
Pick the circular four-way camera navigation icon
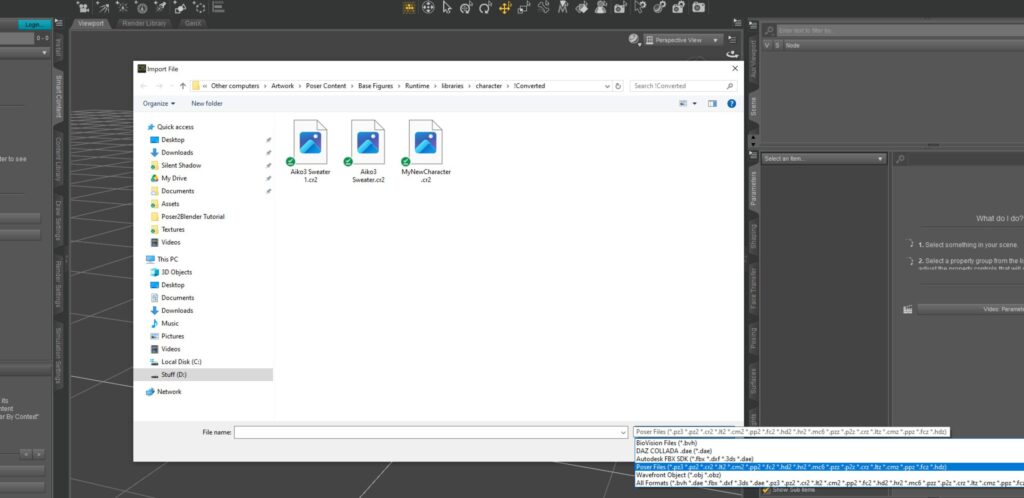[428, 8]
